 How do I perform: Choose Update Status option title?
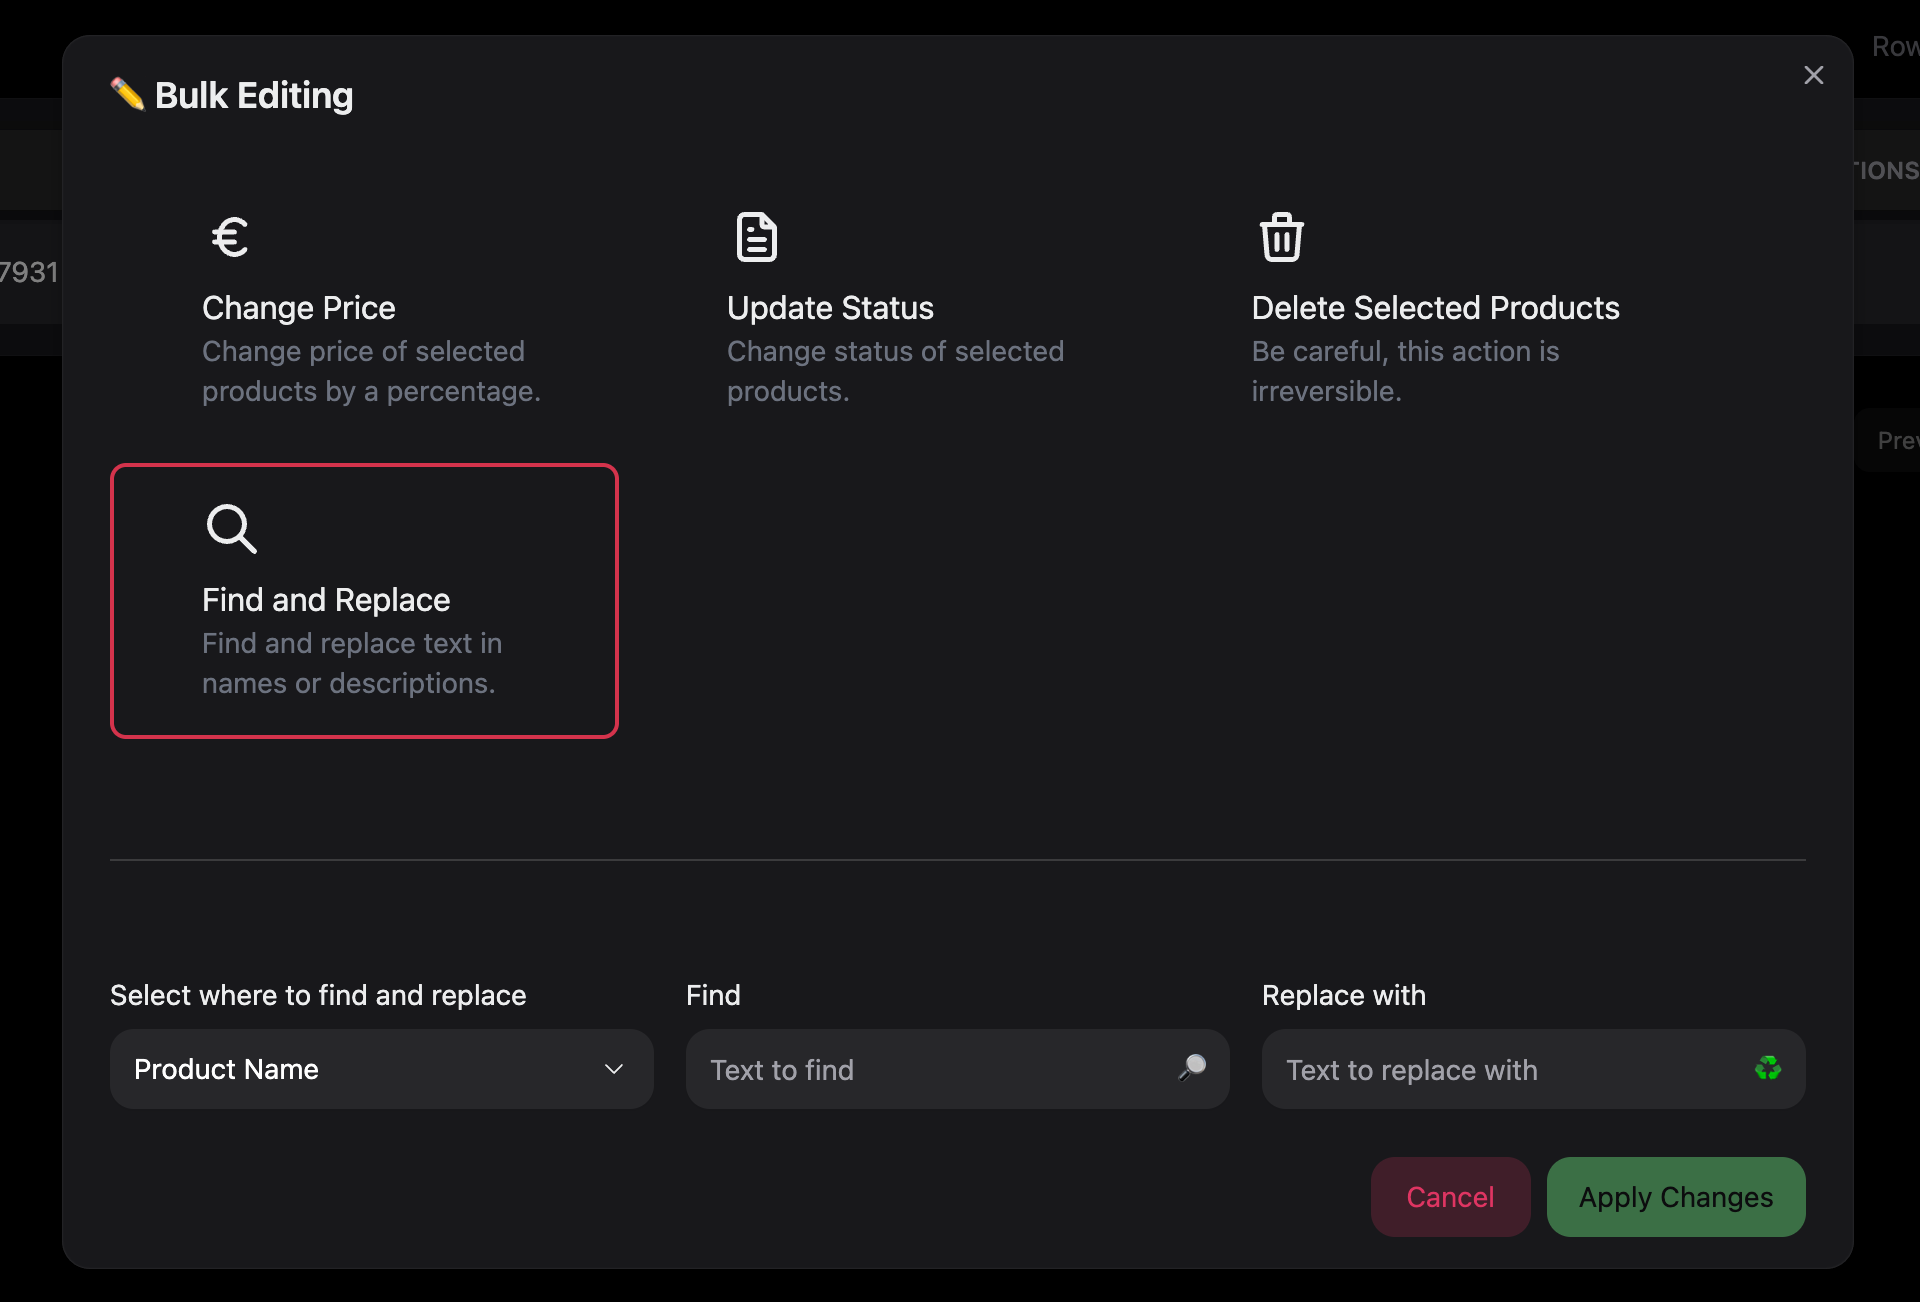(830, 308)
